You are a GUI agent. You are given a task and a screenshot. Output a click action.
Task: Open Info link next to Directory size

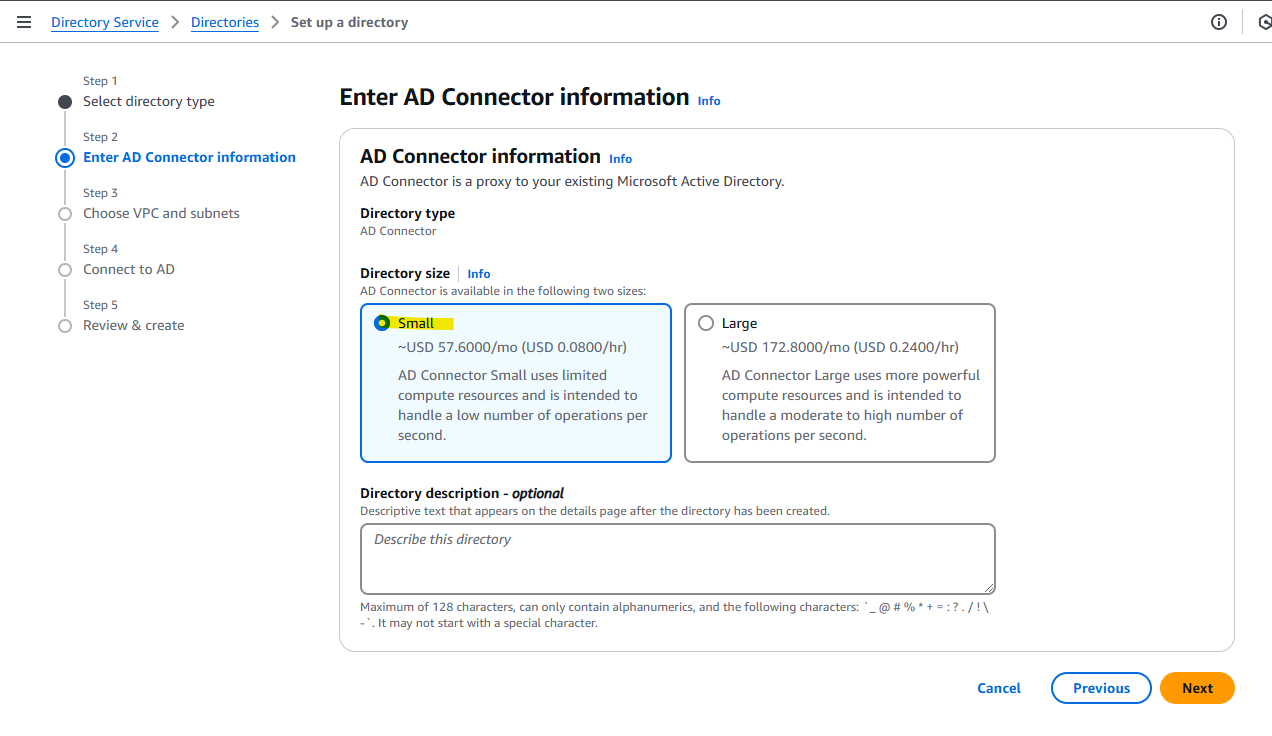[479, 274]
